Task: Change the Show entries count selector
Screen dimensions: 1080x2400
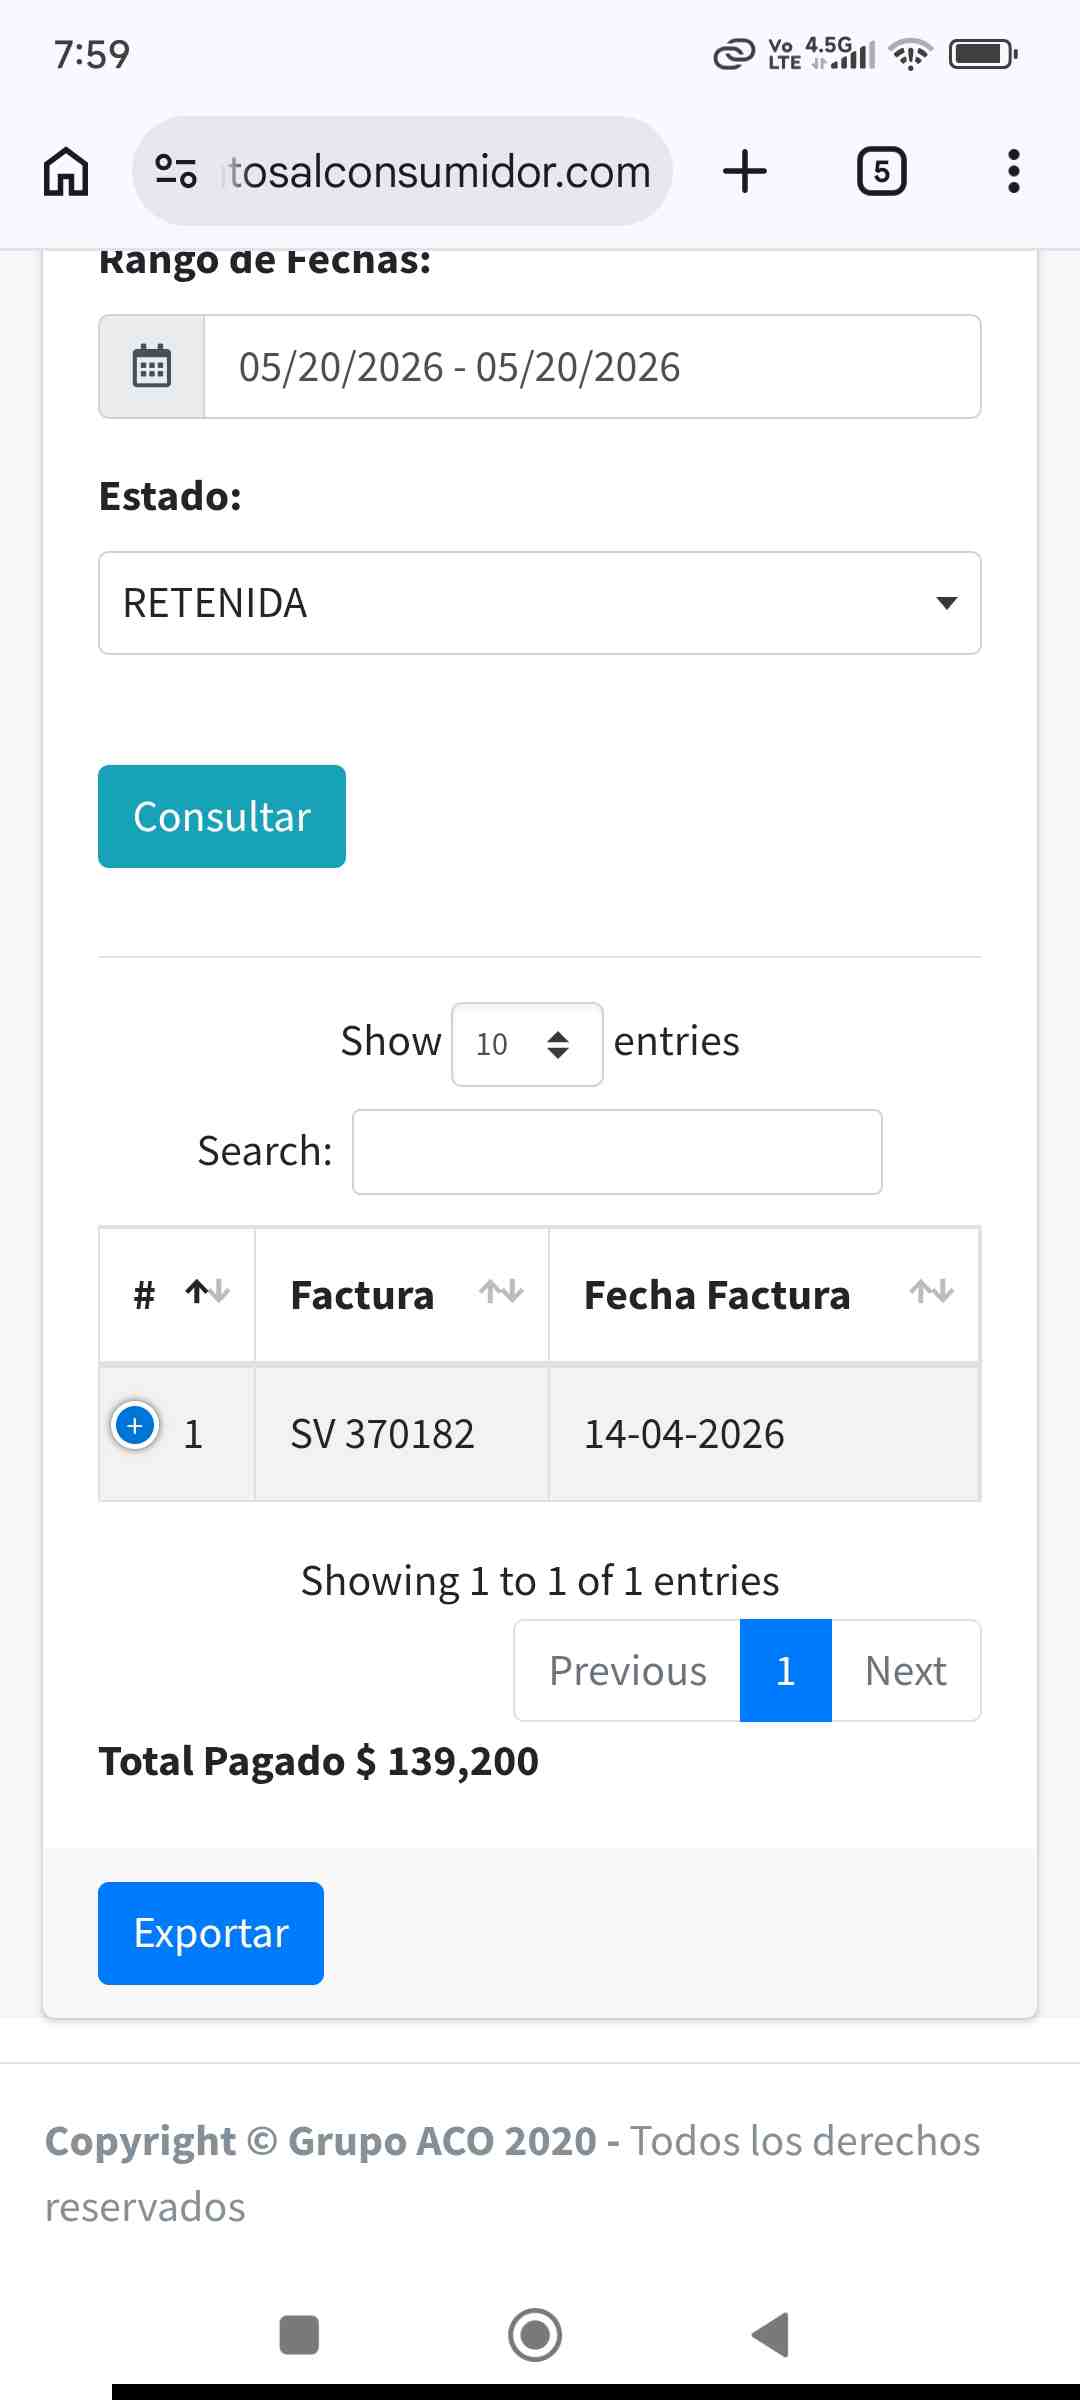Action: [x=527, y=1044]
